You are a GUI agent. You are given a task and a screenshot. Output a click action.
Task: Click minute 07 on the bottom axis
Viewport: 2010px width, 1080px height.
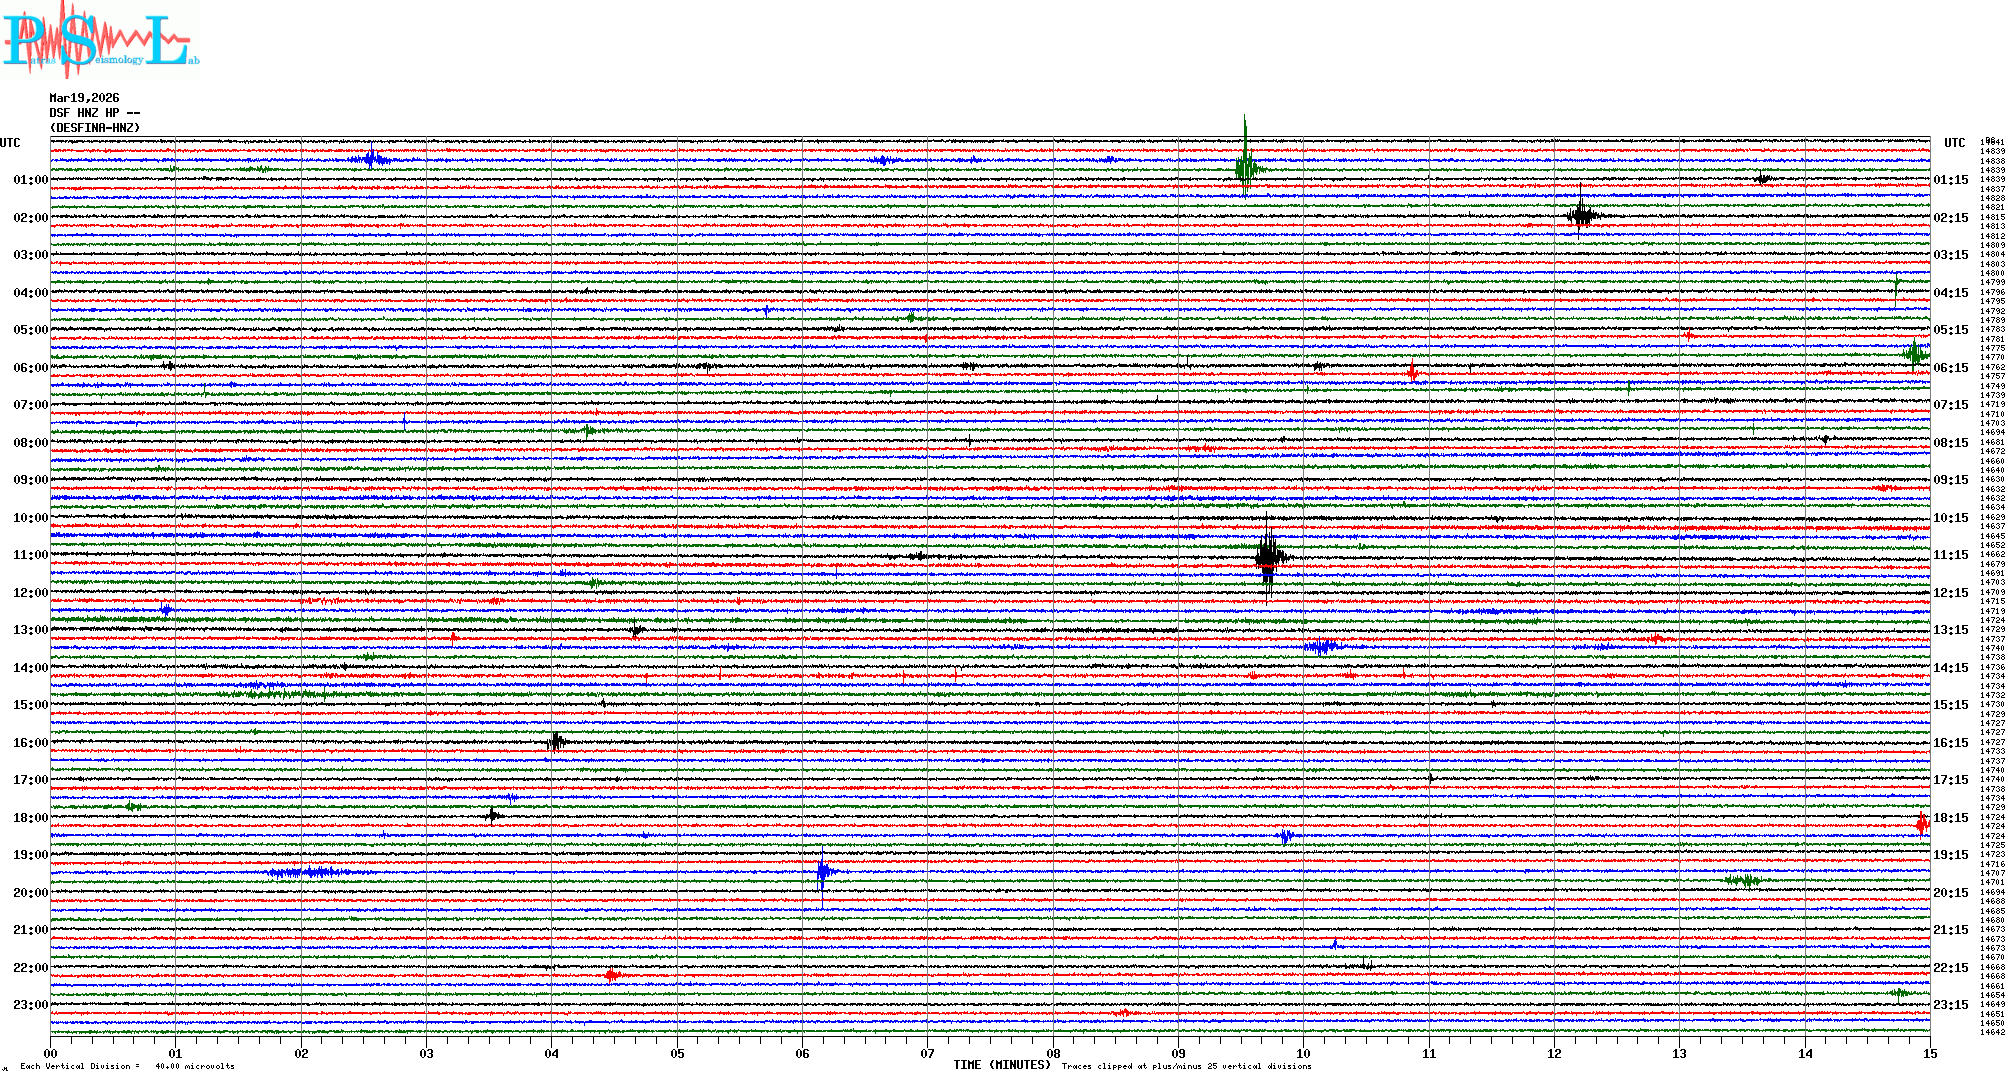tap(928, 1053)
